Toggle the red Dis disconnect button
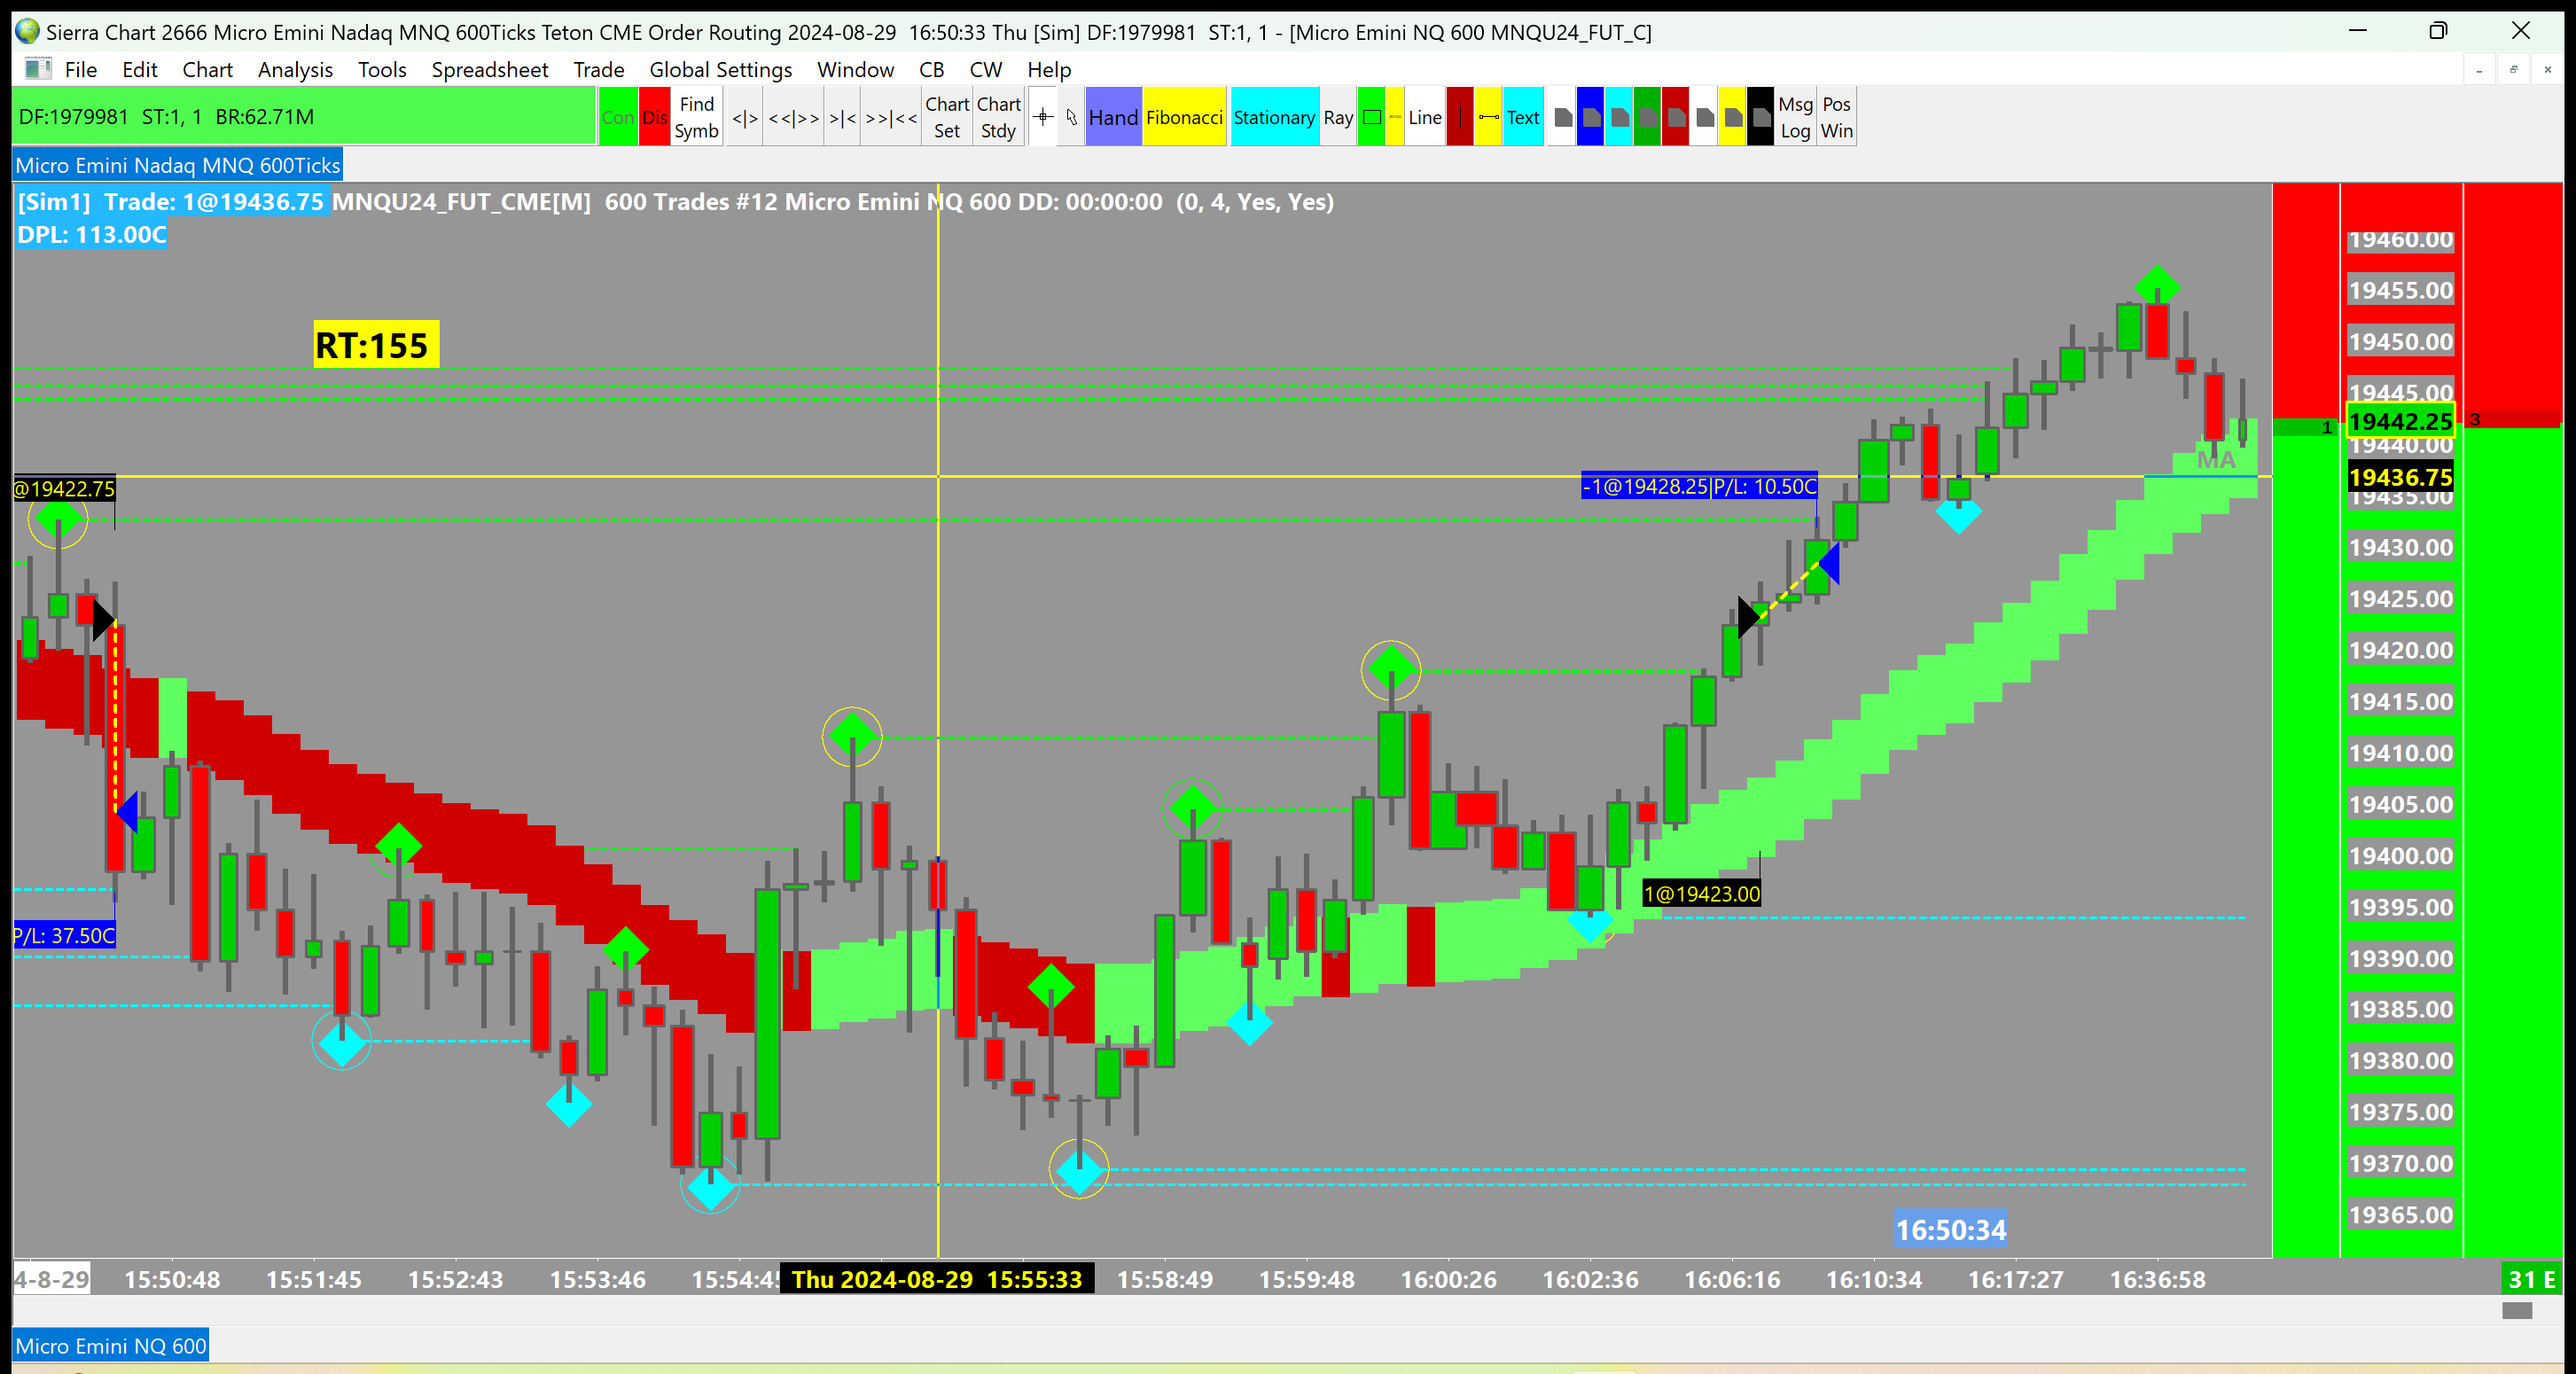This screenshot has width=2576, height=1374. coord(654,117)
